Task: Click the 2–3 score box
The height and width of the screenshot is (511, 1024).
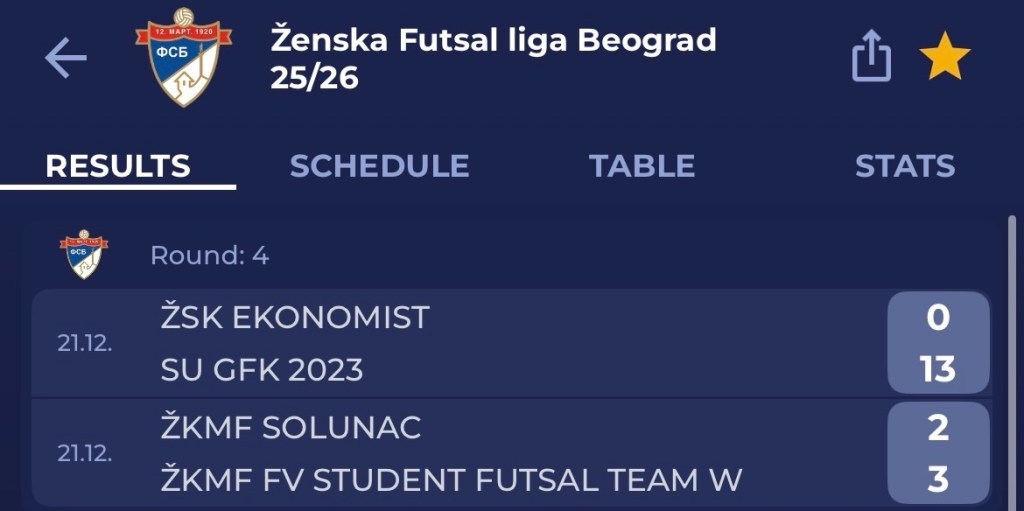Action: pyautogui.click(x=937, y=453)
